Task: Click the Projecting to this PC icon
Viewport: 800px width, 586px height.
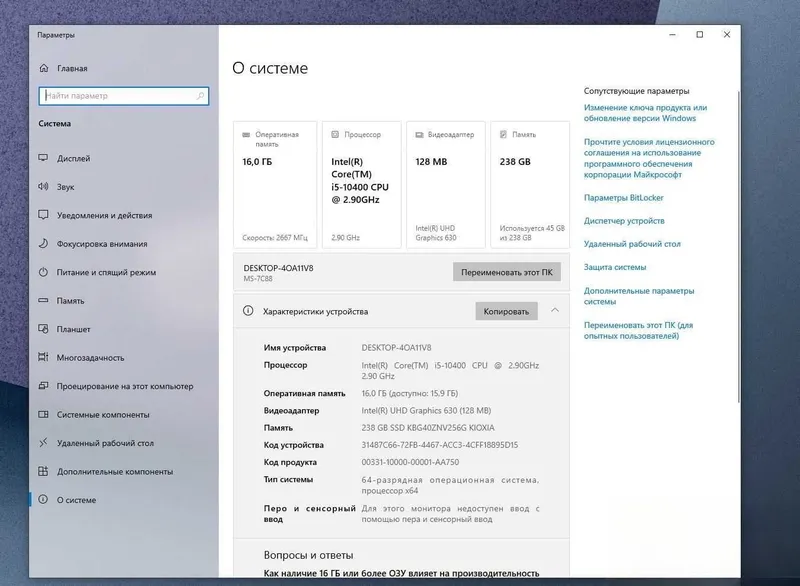Action: point(43,386)
